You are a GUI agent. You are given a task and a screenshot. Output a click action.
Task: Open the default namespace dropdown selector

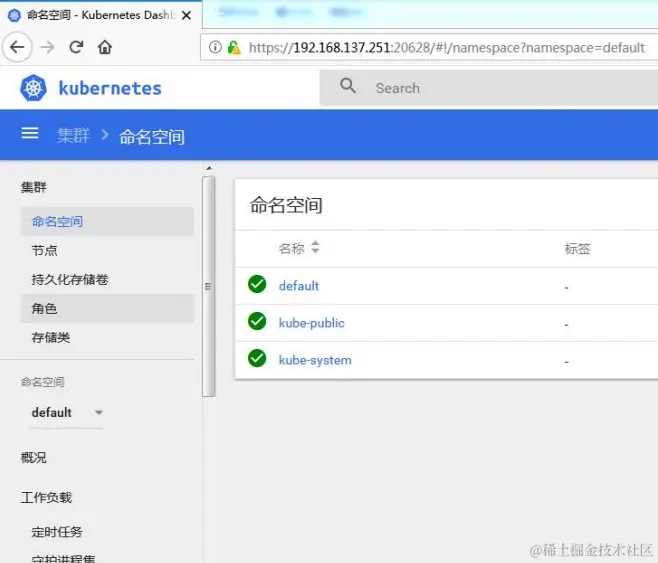click(x=66, y=412)
